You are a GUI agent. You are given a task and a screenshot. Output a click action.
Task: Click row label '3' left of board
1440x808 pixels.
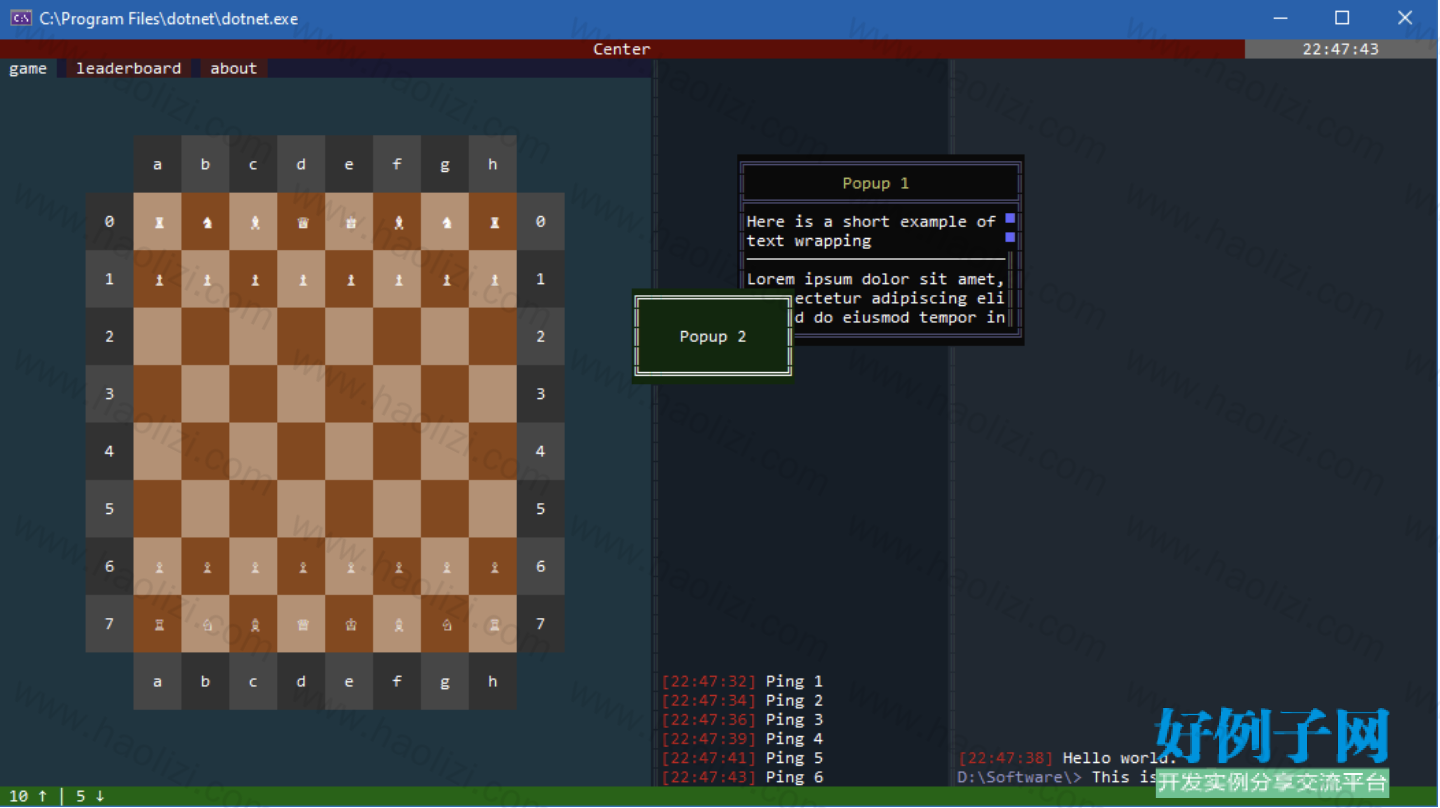tap(110, 394)
